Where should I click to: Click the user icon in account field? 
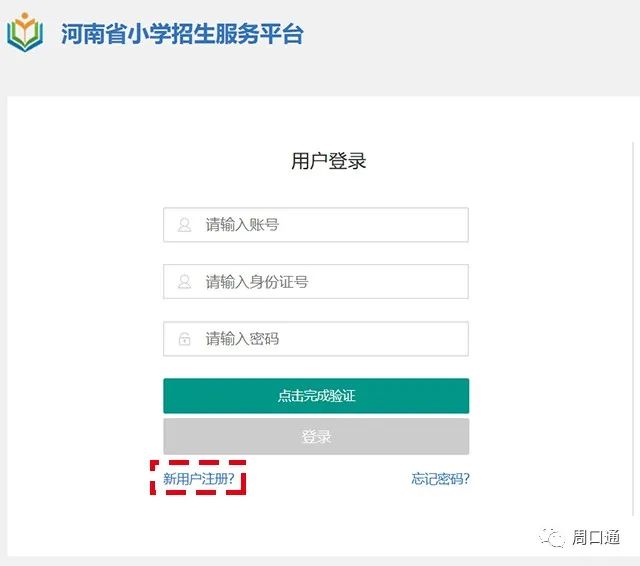click(x=185, y=225)
